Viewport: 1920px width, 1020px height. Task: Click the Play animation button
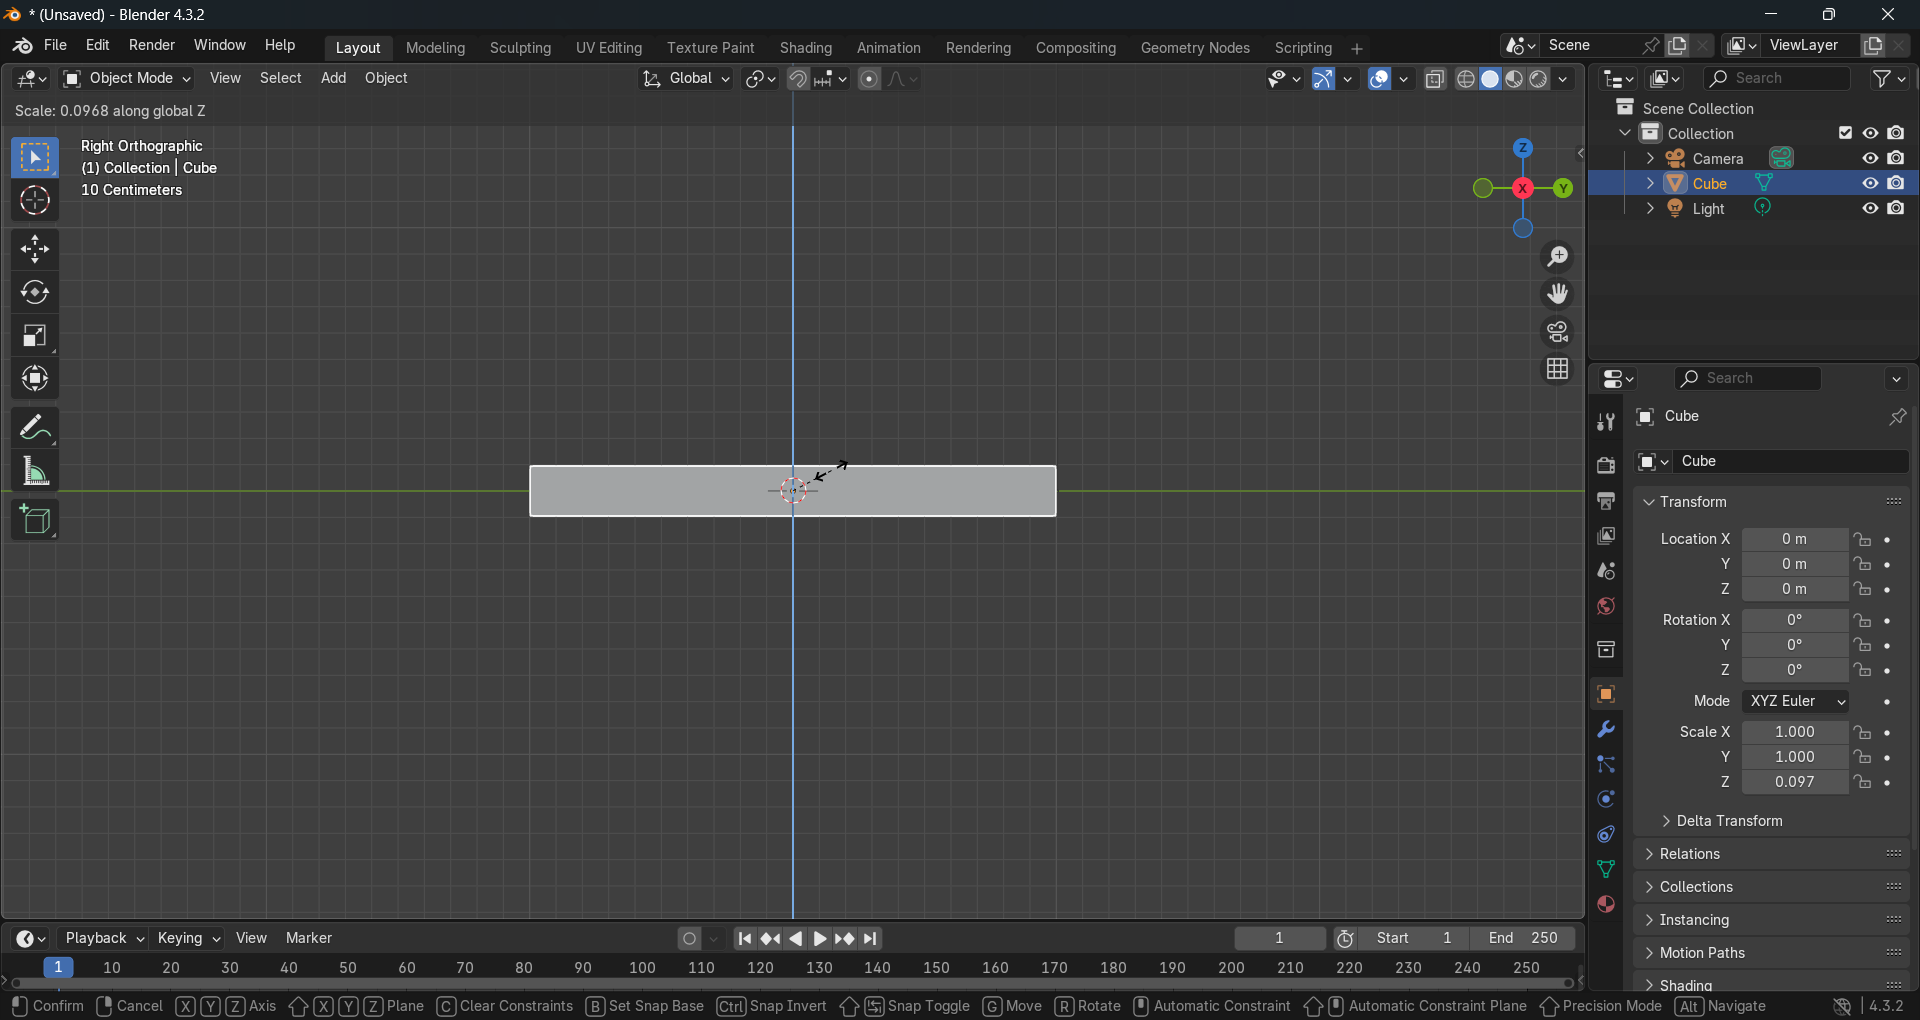tap(820, 938)
